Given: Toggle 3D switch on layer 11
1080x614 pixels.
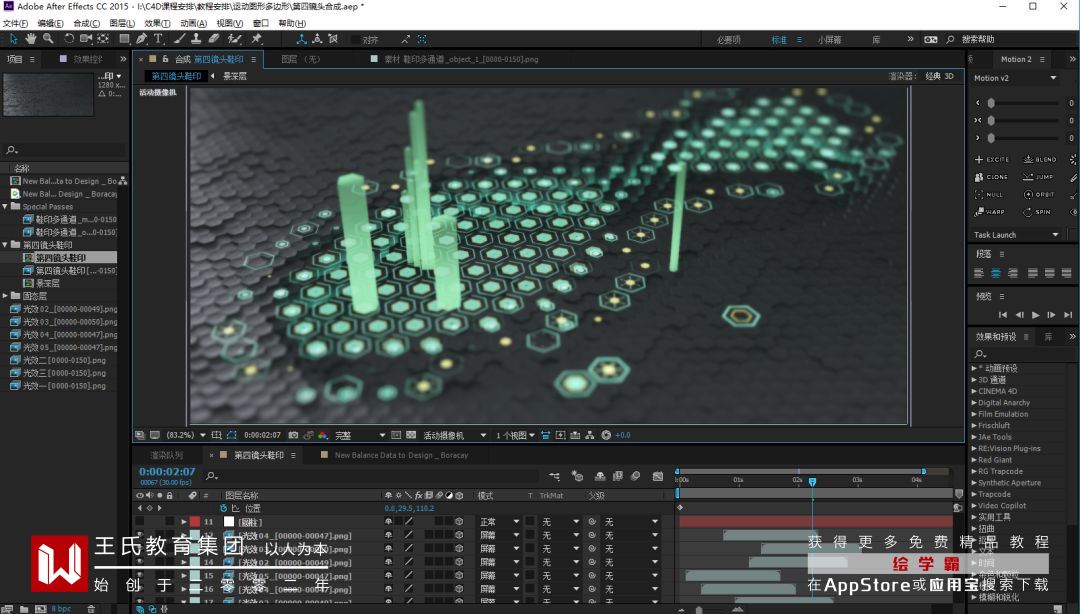Looking at the screenshot, I should pyautogui.click(x=459, y=522).
